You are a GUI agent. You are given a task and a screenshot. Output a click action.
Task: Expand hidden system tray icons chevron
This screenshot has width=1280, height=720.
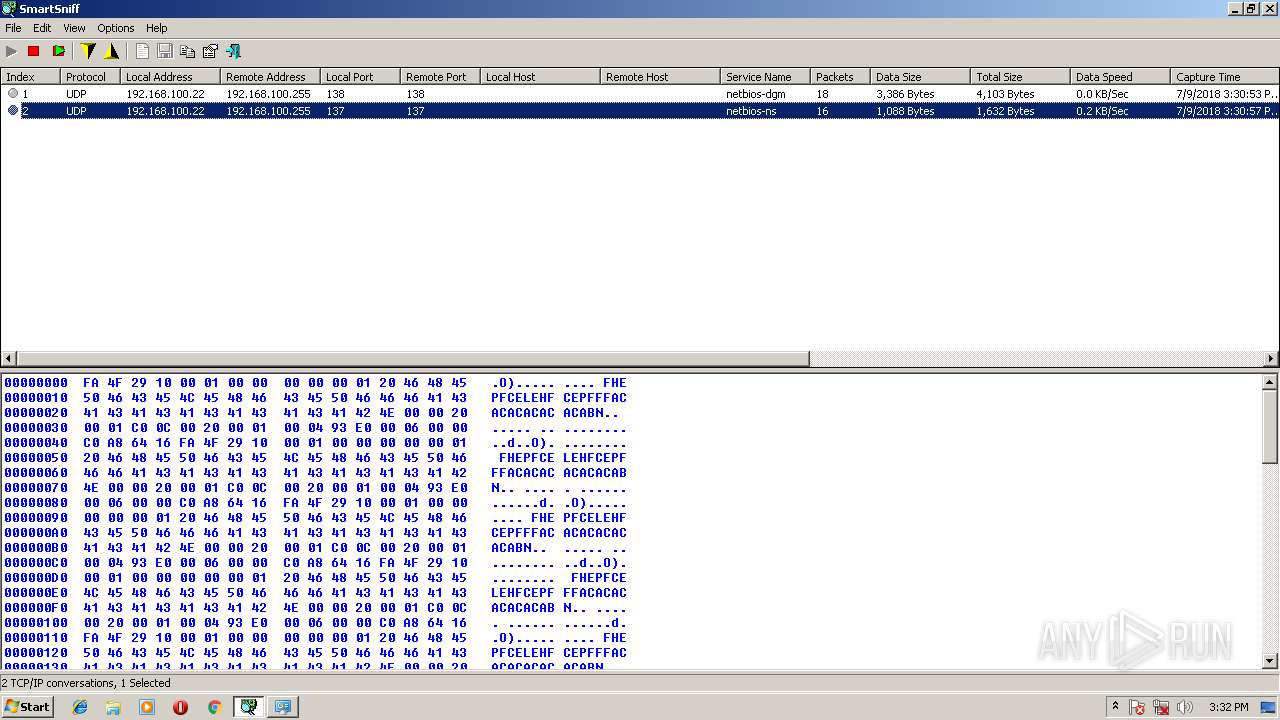(1116, 707)
